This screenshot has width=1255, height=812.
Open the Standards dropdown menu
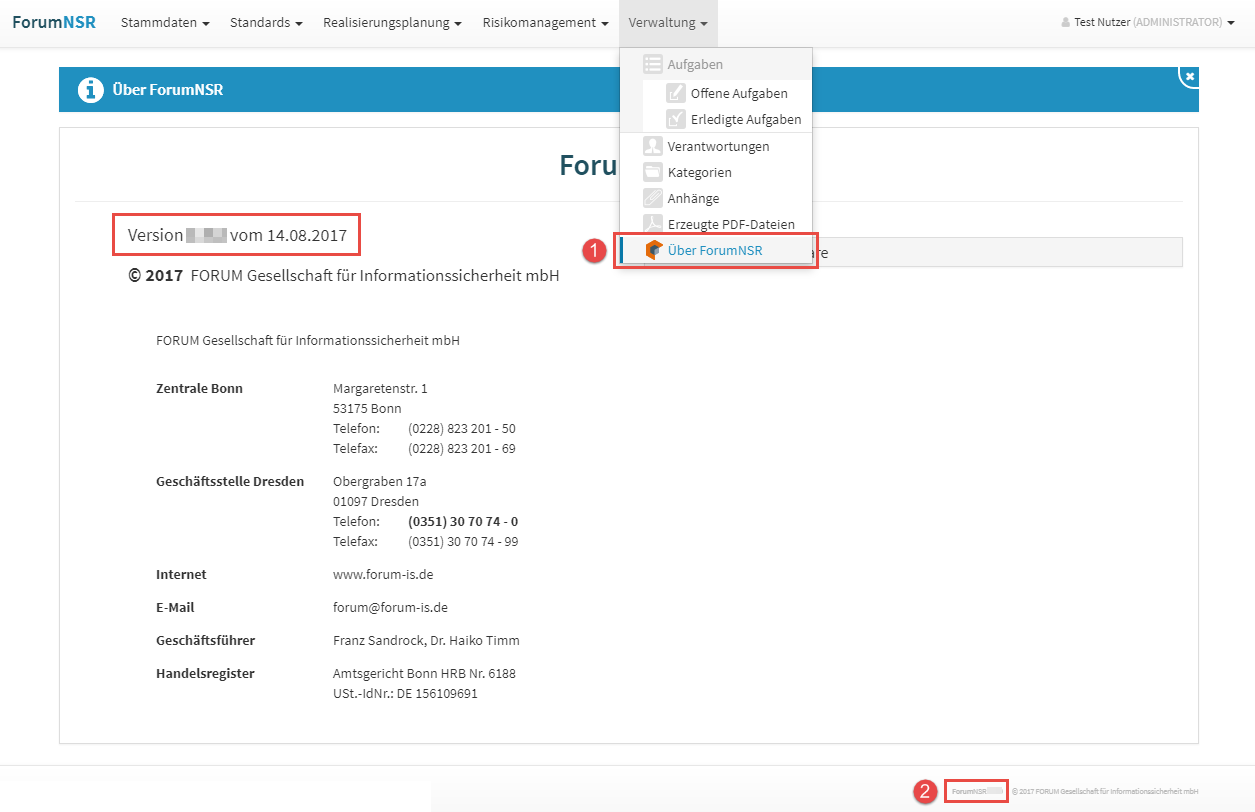[x=266, y=22]
